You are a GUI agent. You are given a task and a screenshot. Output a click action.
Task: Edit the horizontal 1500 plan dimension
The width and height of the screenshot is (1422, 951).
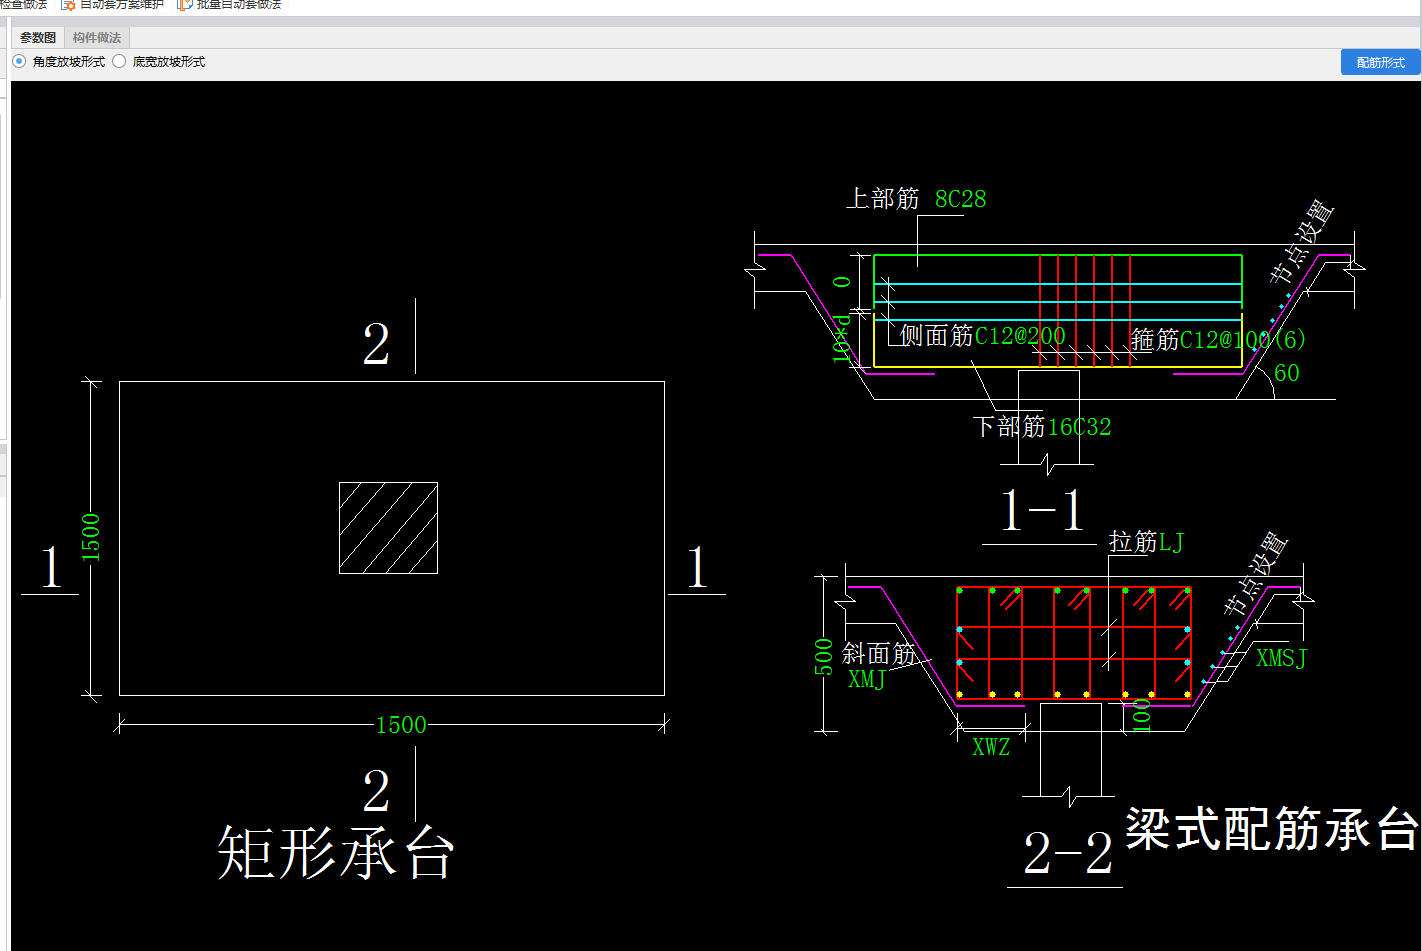[x=401, y=725]
